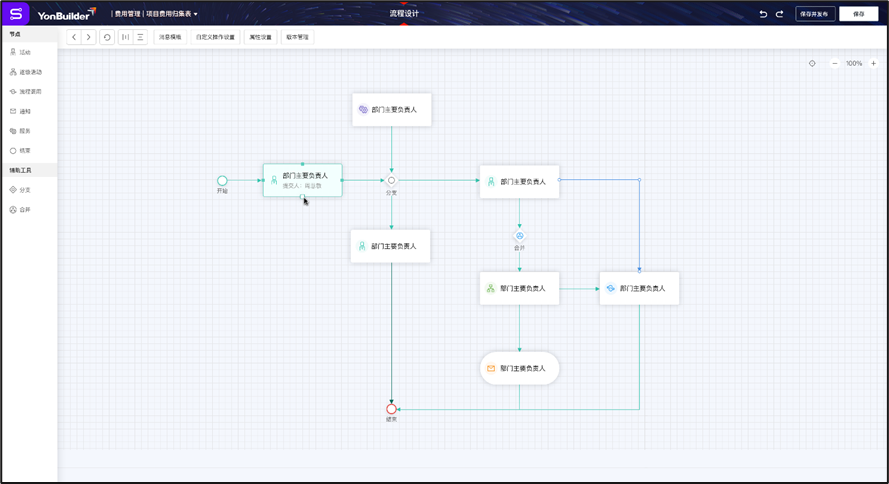Select the 结束 circle node in sidebar

[20, 151]
